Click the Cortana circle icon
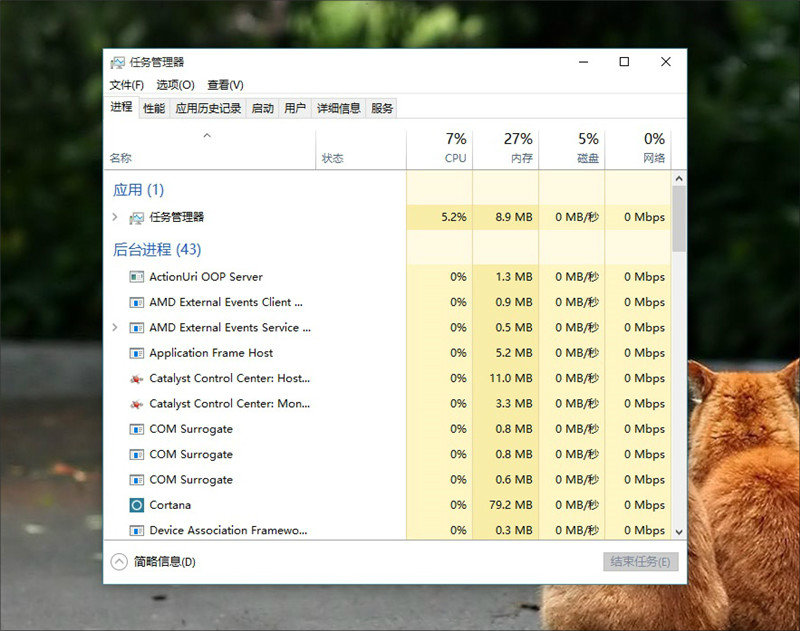 [136, 505]
